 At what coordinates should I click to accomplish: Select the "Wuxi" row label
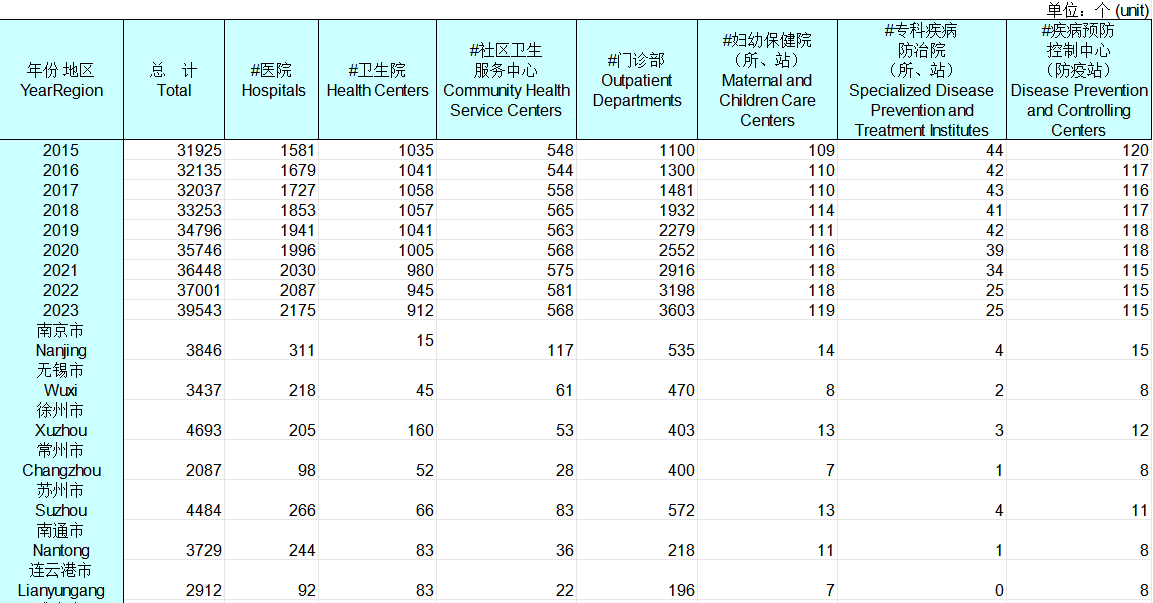click(61, 391)
